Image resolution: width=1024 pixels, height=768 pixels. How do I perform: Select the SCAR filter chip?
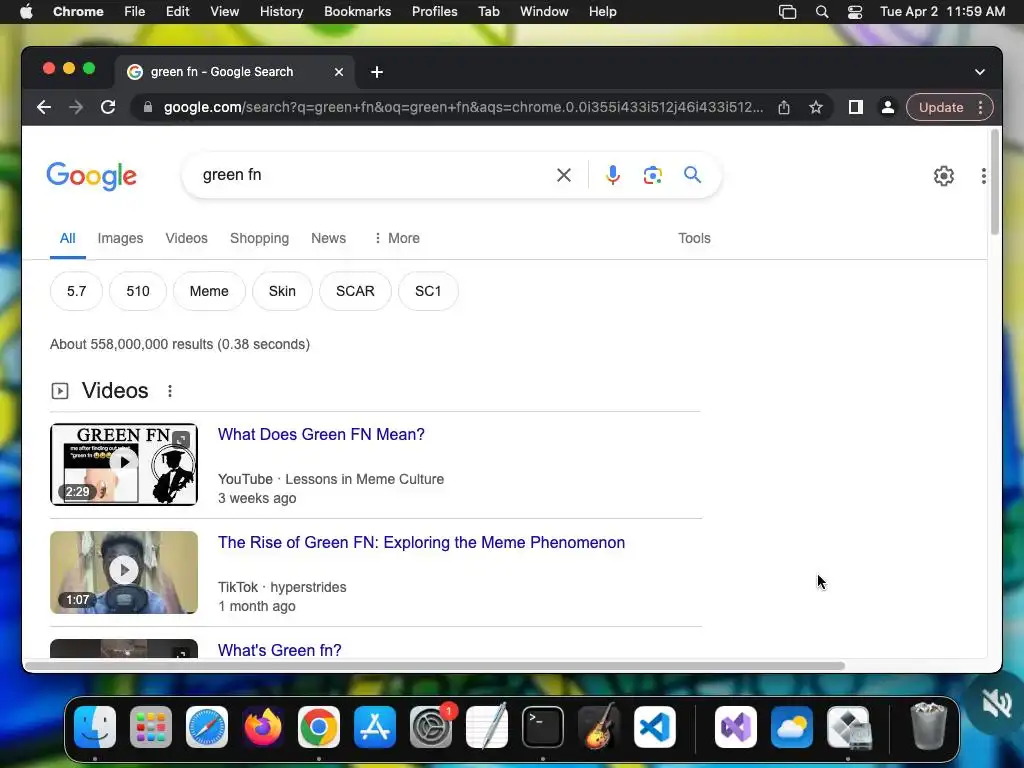pos(355,291)
